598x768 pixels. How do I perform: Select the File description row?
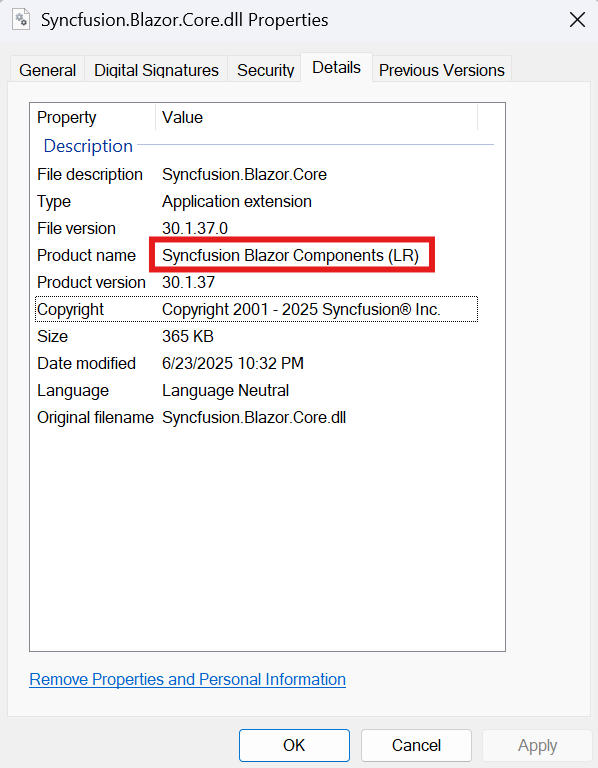[256, 174]
